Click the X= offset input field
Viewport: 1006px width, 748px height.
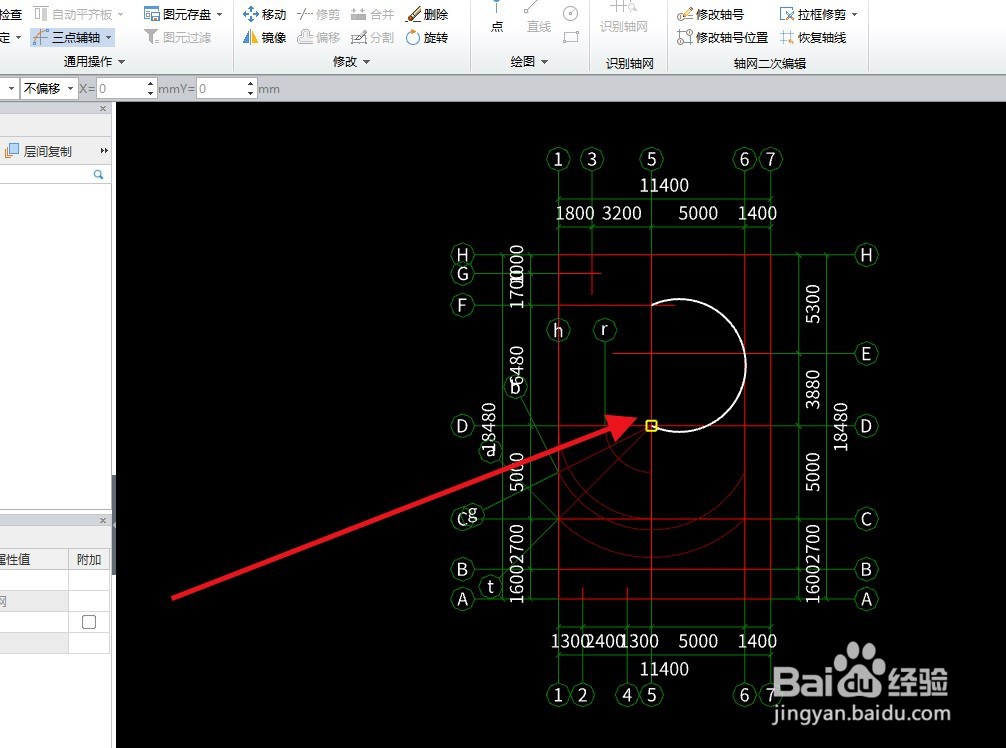[121, 89]
